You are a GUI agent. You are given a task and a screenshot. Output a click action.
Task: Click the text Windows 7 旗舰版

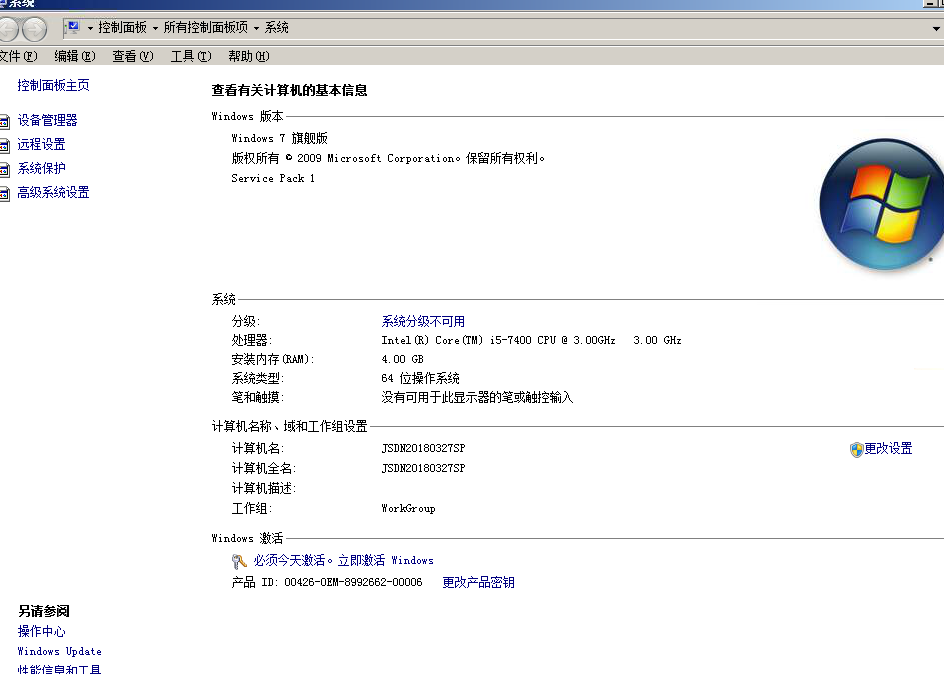(x=279, y=138)
